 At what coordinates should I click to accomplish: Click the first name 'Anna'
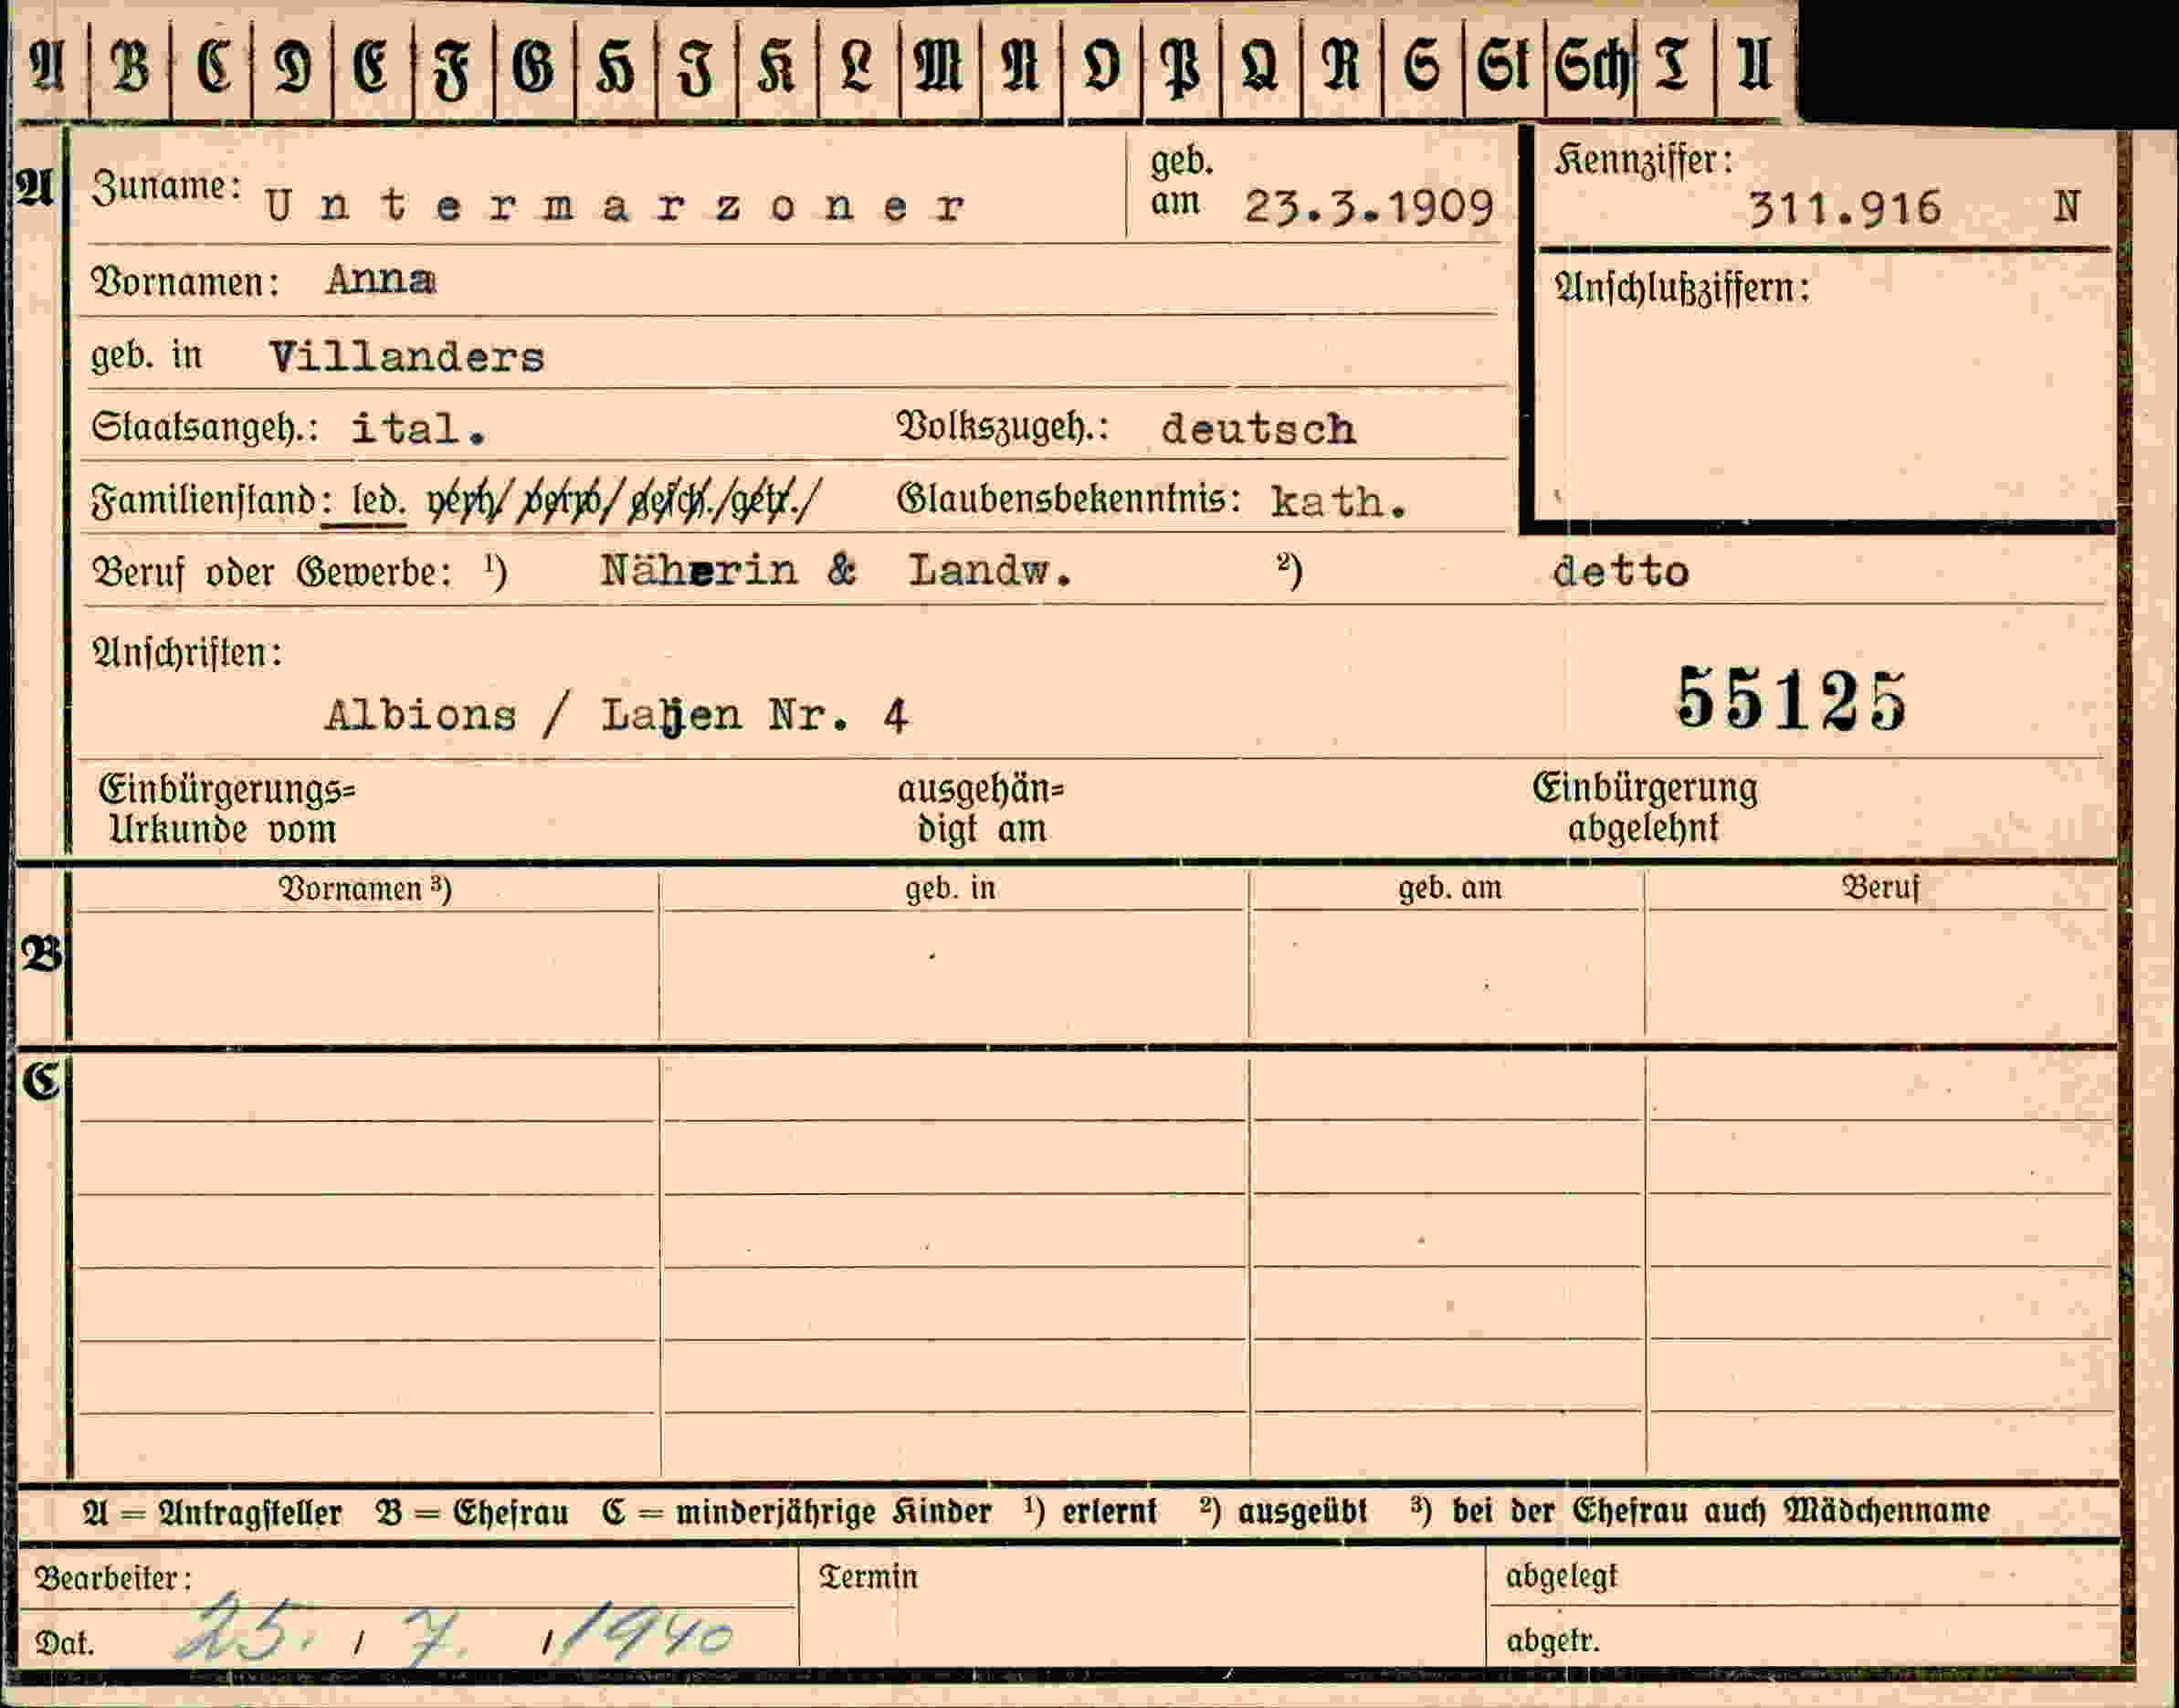pos(381,280)
